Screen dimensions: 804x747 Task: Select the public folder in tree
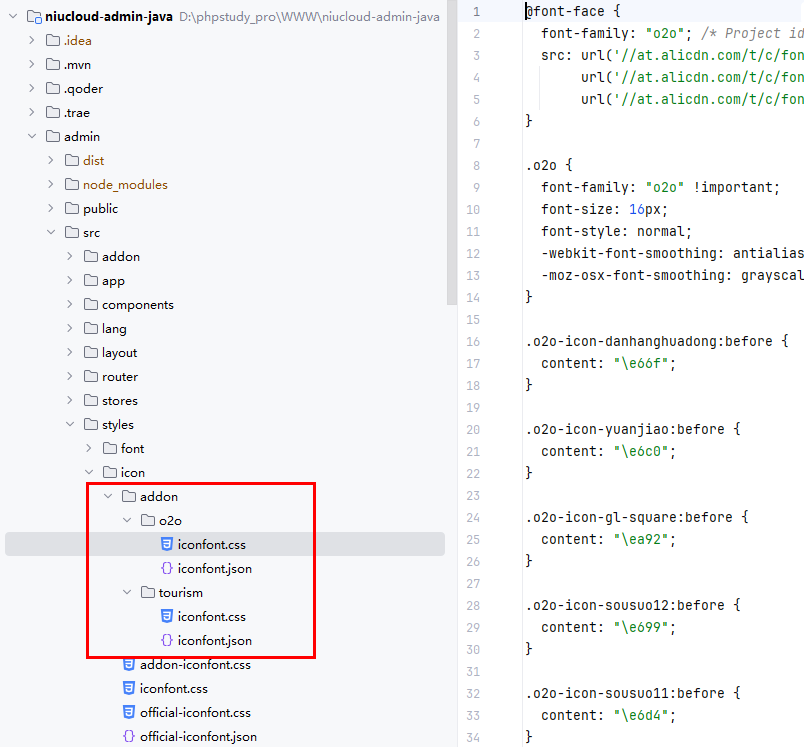tap(100, 209)
